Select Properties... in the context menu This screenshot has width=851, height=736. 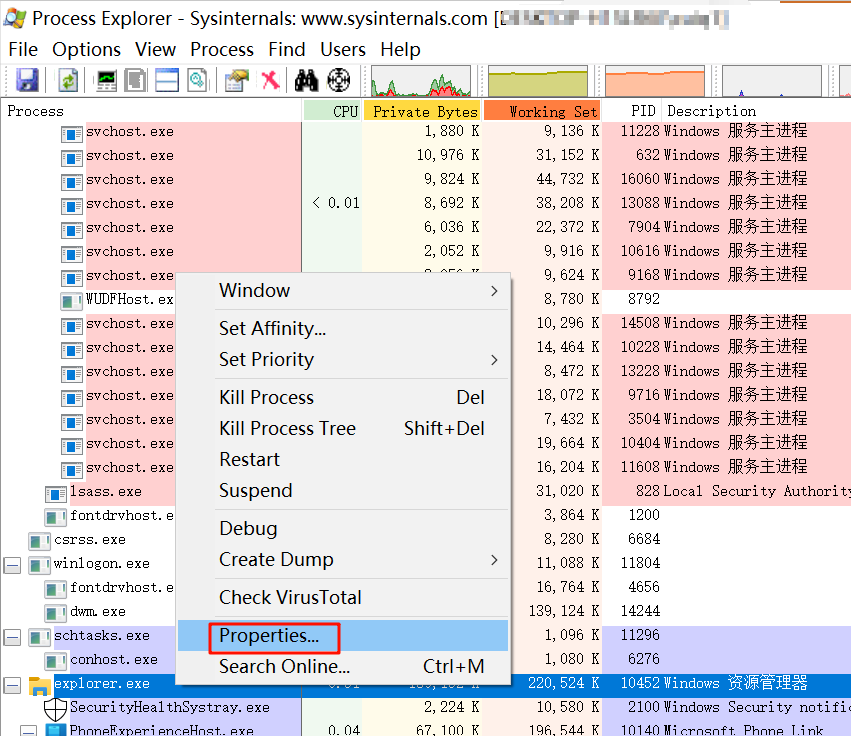(343, 635)
